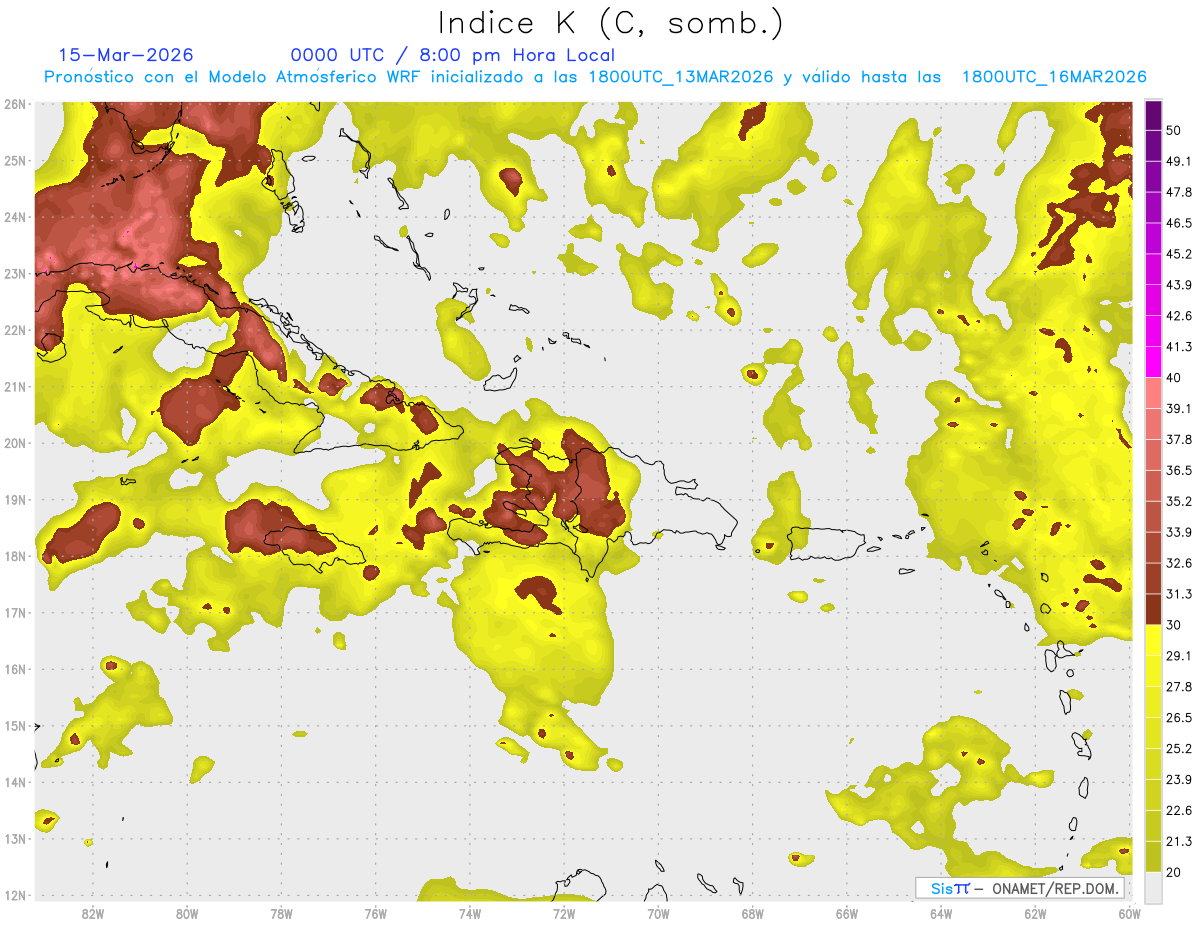Click the dark brown swatch just above 30
Viewport: 1200px width, 927px height.
click(1154, 609)
